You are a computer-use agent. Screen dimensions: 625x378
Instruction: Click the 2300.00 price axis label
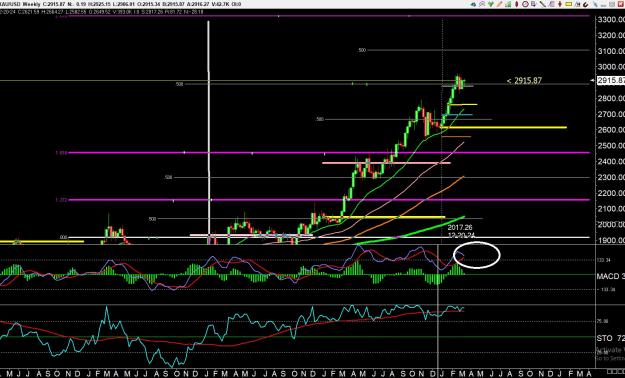611,177
